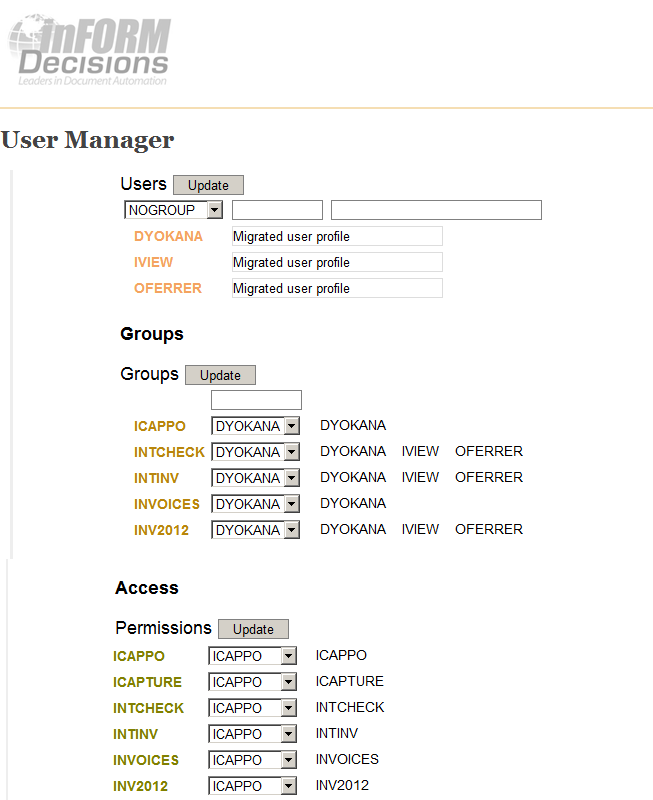This screenshot has height=800, width=653.
Task: Open the INVOICES permission dropdown
Action: click(x=253, y=760)
